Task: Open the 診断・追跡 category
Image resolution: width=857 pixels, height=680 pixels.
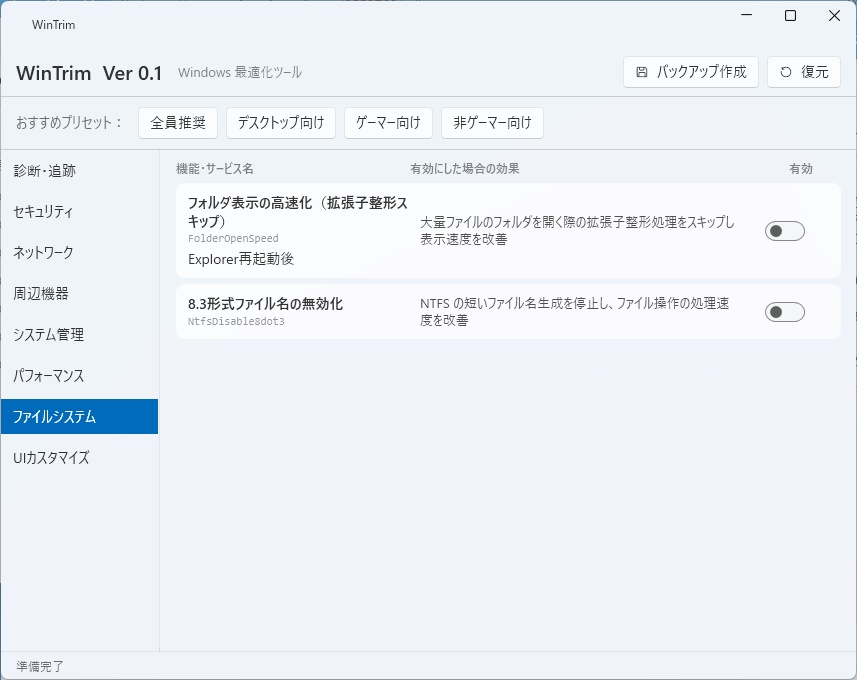Action: [x=79, y=171]
